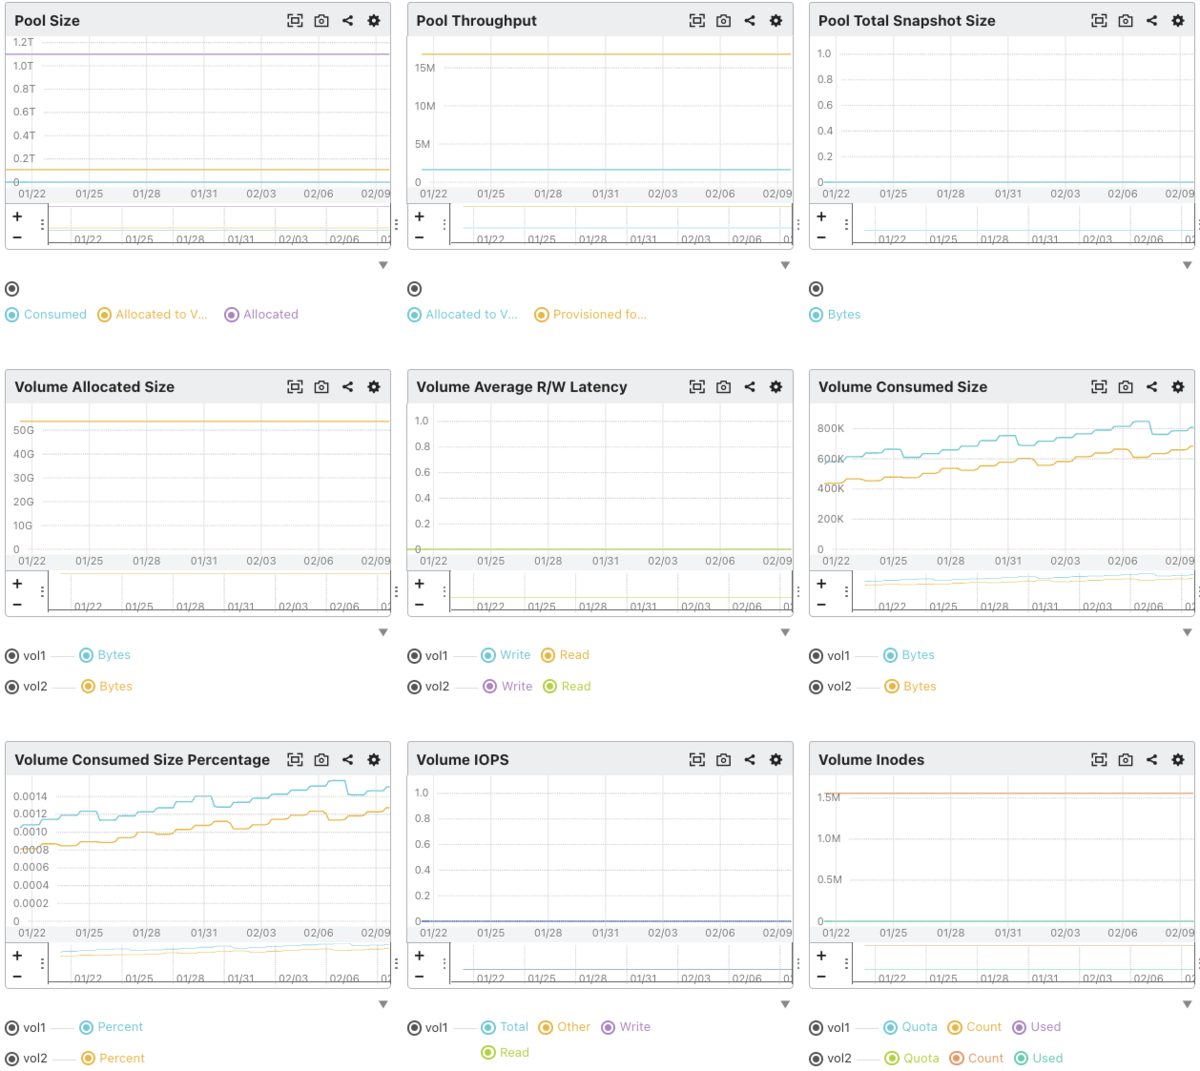
Task: Toggle the Quota series for vol1 inodes
Action: [x=911, y=1027]
